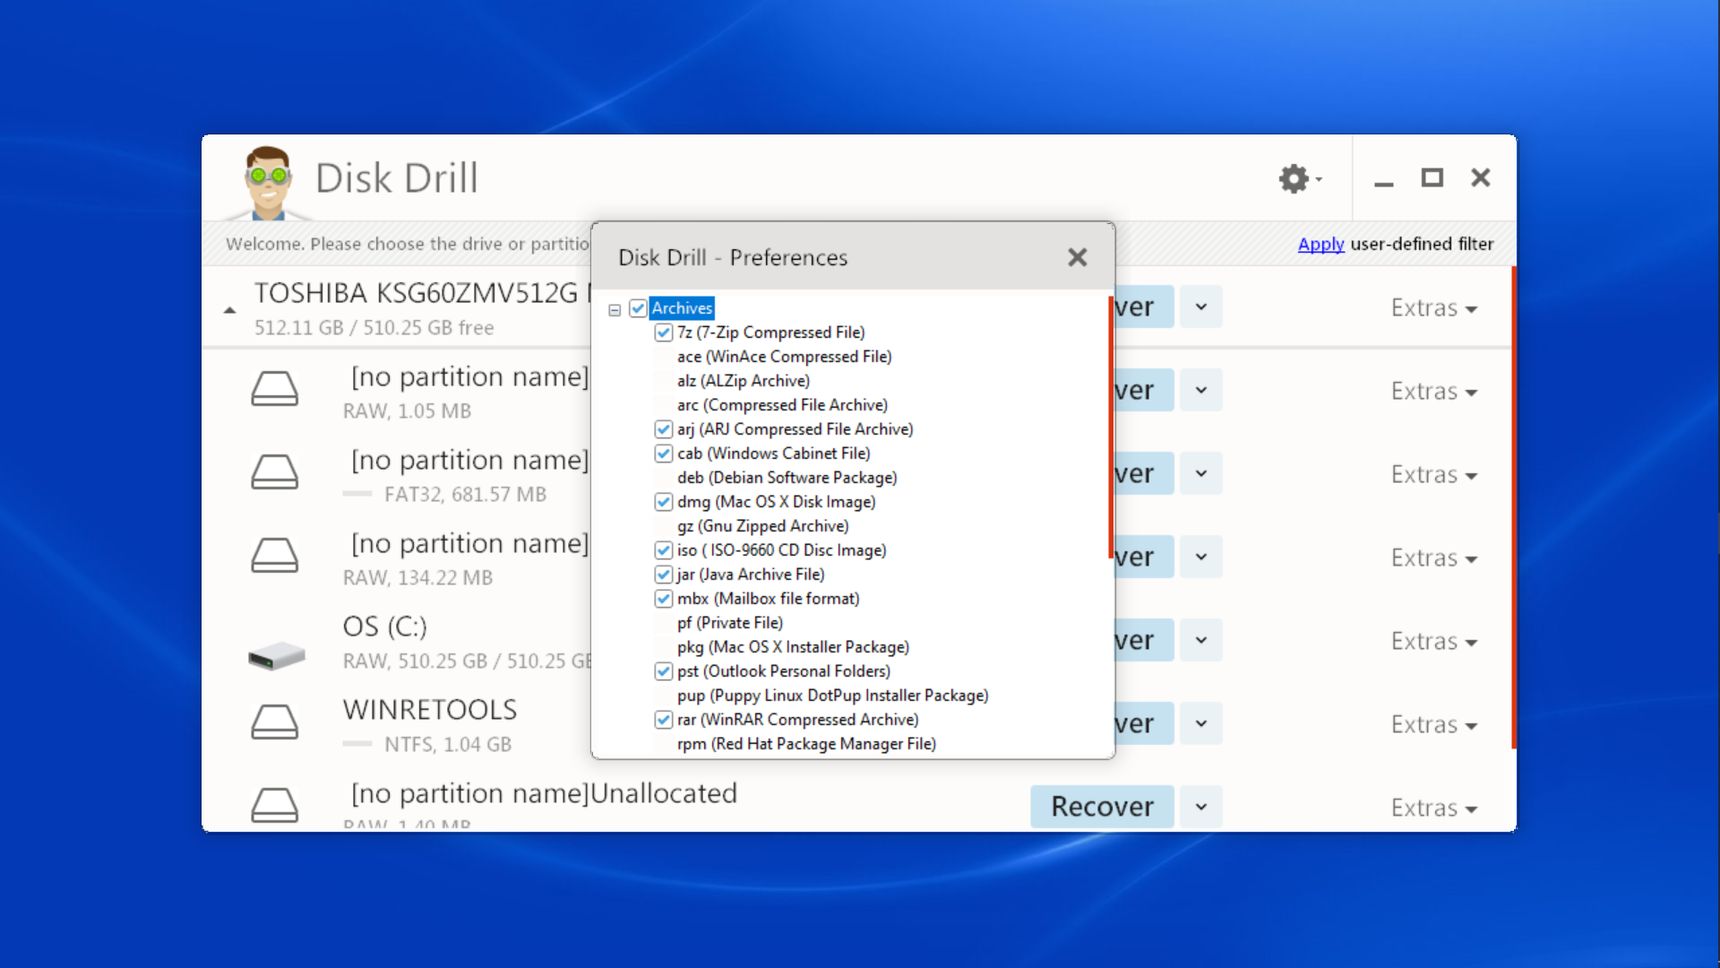Viewport: 1720px width, 968px height.
Task: Close the Preferences dialog
Action: tap(1077, 257)
